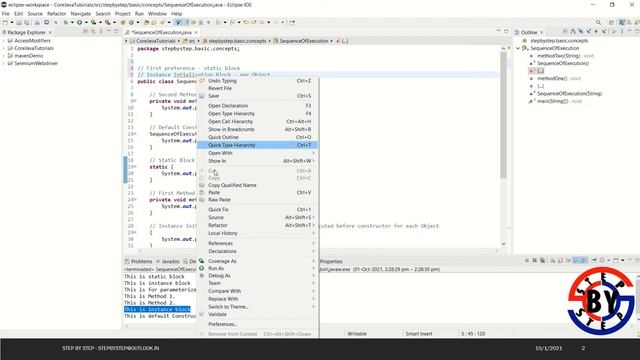Open the New button dropdown arrow
The width and height of the screenshot is (640, 360).
pos(12,22)
